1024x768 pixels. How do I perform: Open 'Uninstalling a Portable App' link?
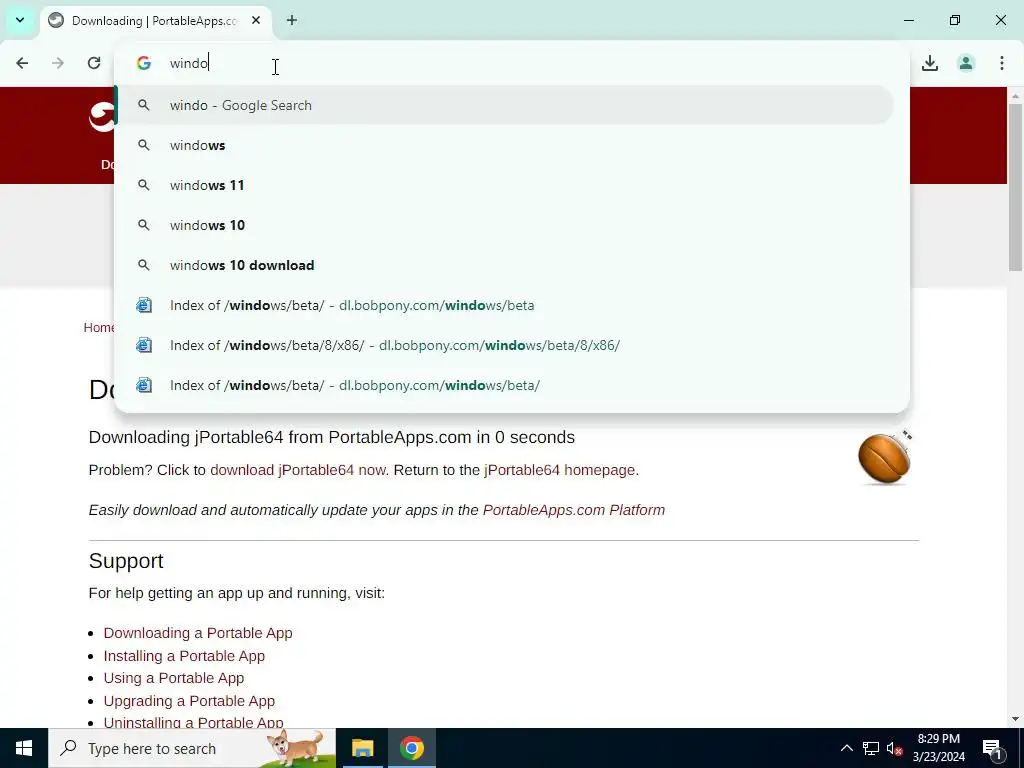coord(193,722)
